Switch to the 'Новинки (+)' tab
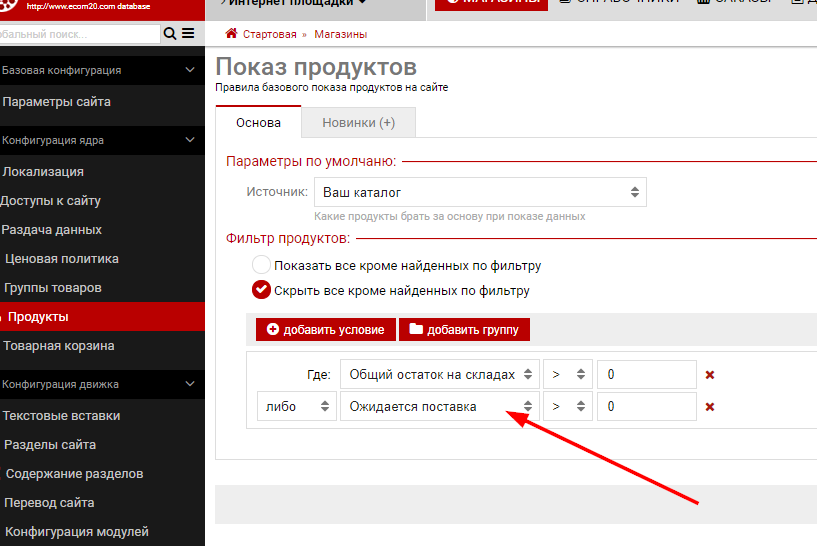817x546 pixels. click(358, 123)
